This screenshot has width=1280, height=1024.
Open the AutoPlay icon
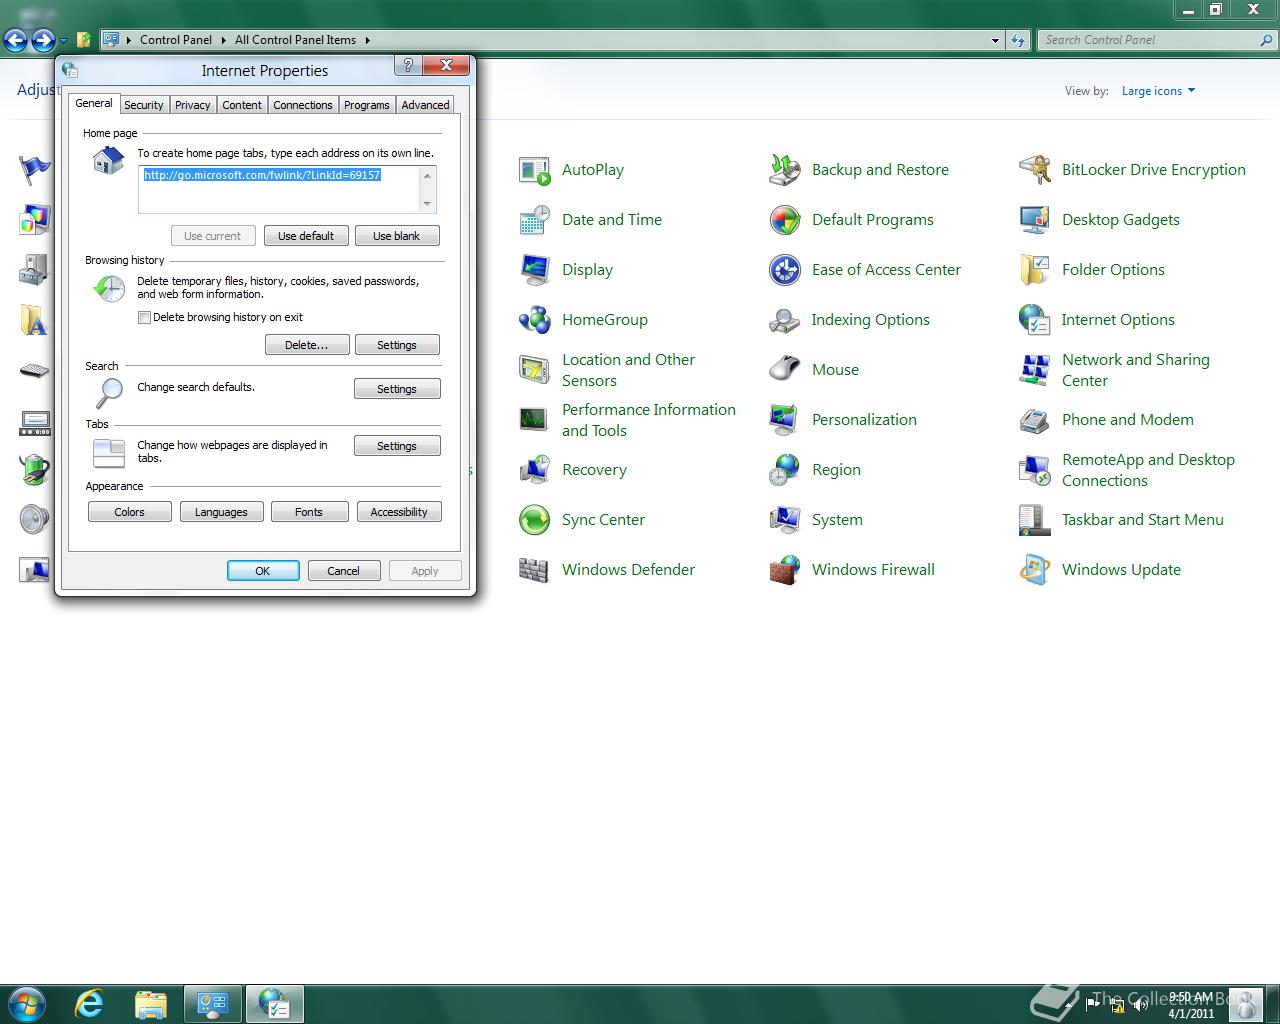tap(535, 171)
